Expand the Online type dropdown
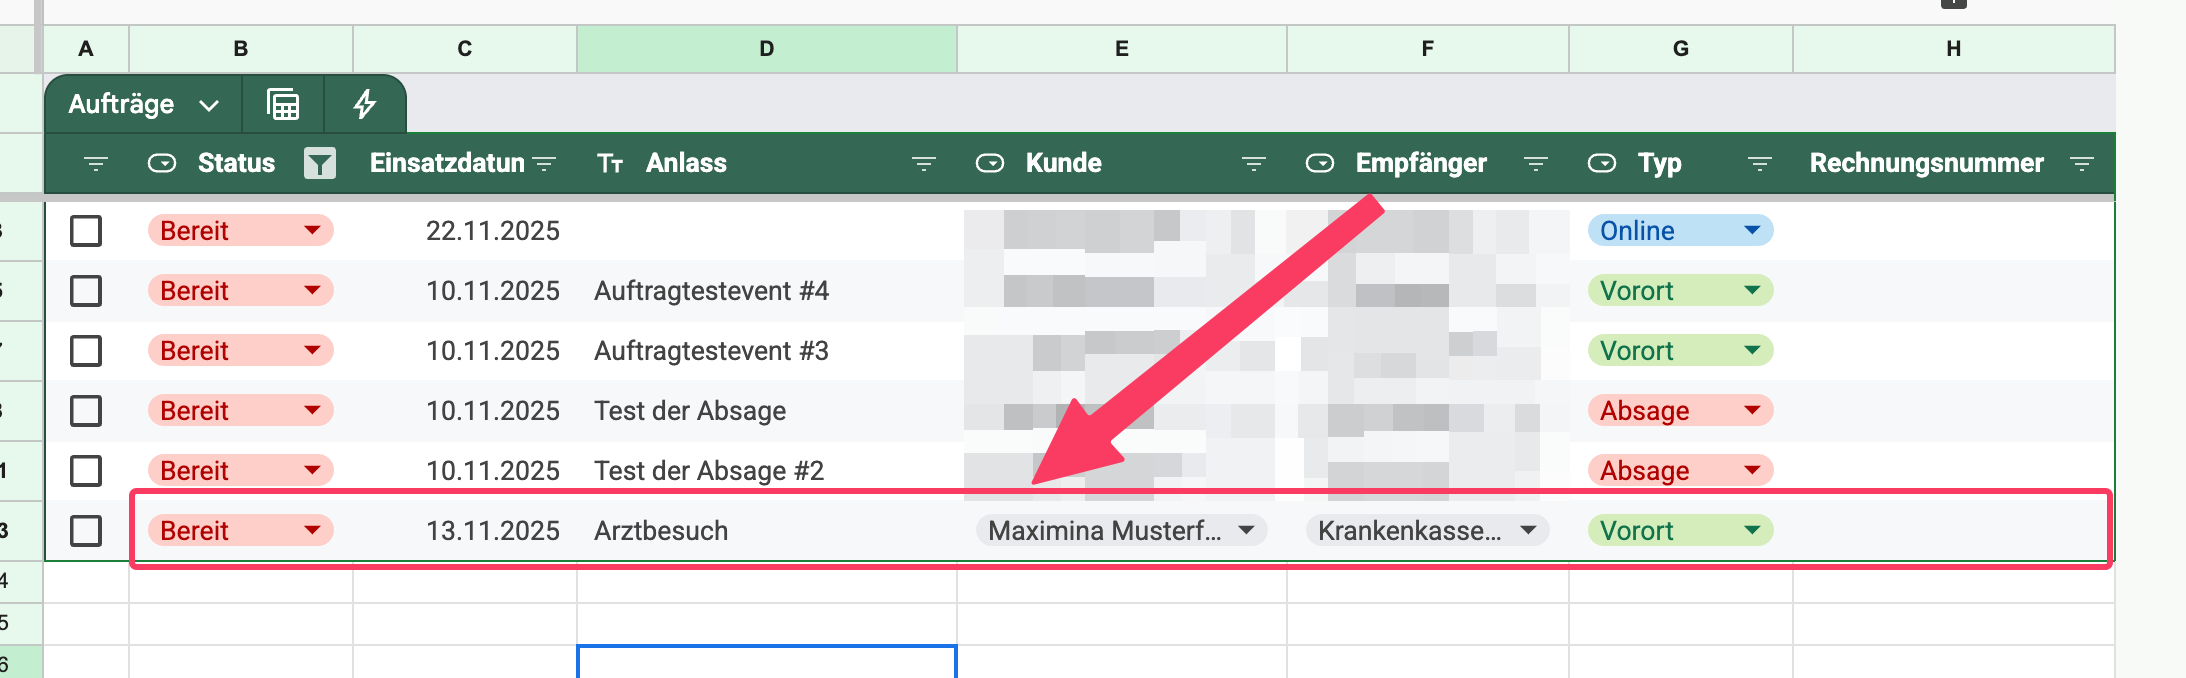This screenshot has width=2186, height=678. (x=1751, y=230)
